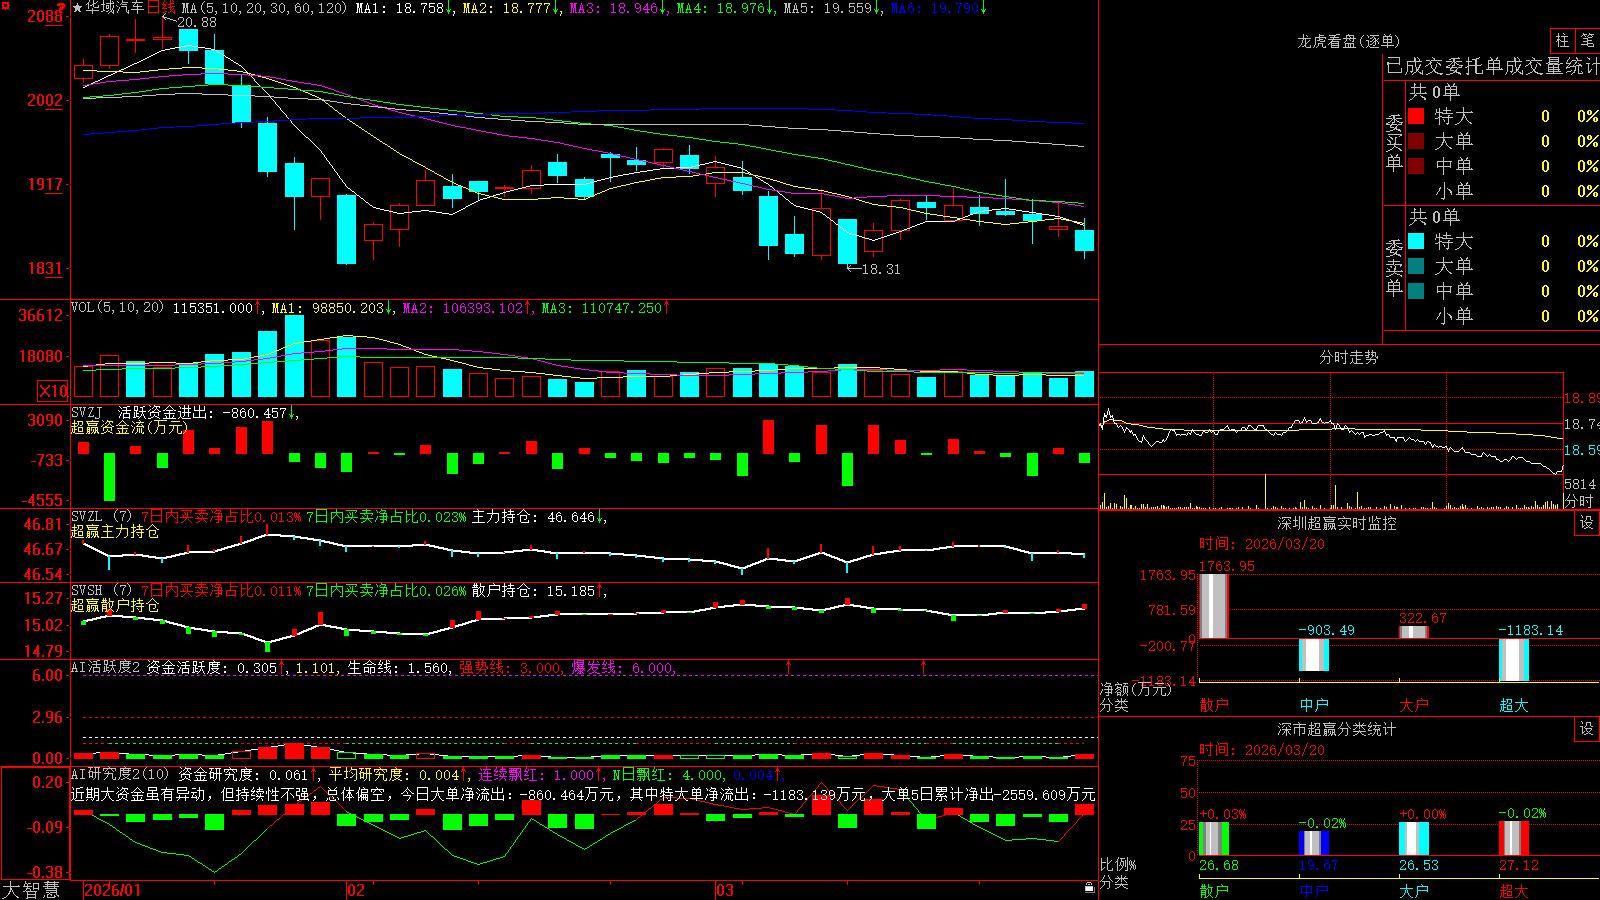Click the 已成交委托单成交量统计 header
The width and height of the screenshot is (1600, 900).
[x=1492, y=66]
